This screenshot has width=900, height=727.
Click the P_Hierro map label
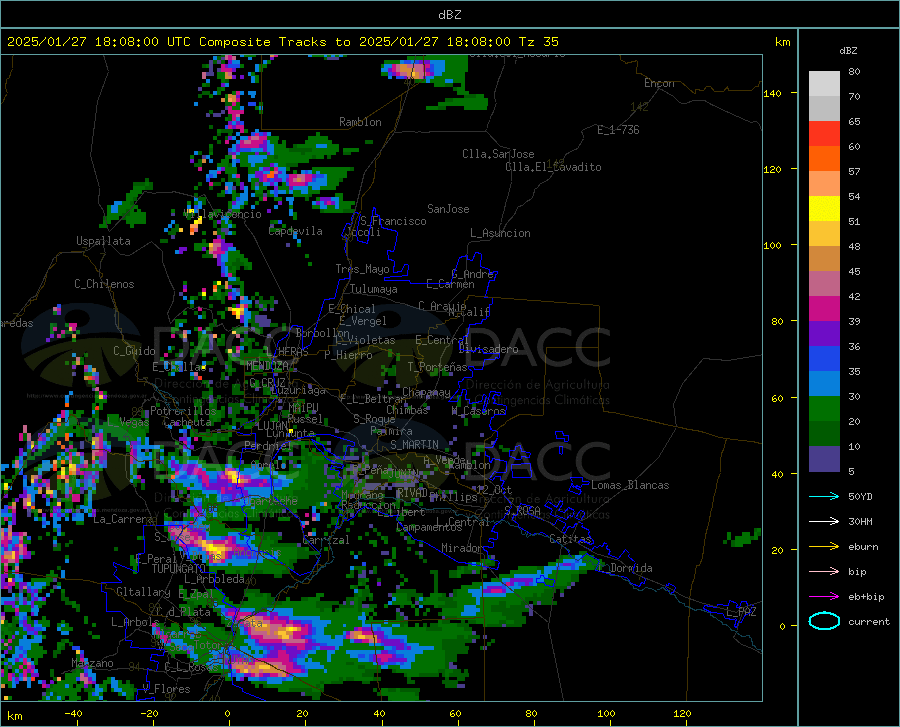(348, 355)
